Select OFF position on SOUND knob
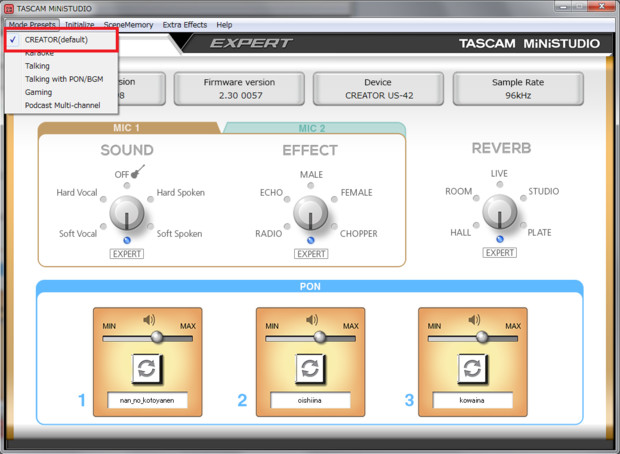The width and height of the screenshot is (620, 454). (x=127, y=185)
